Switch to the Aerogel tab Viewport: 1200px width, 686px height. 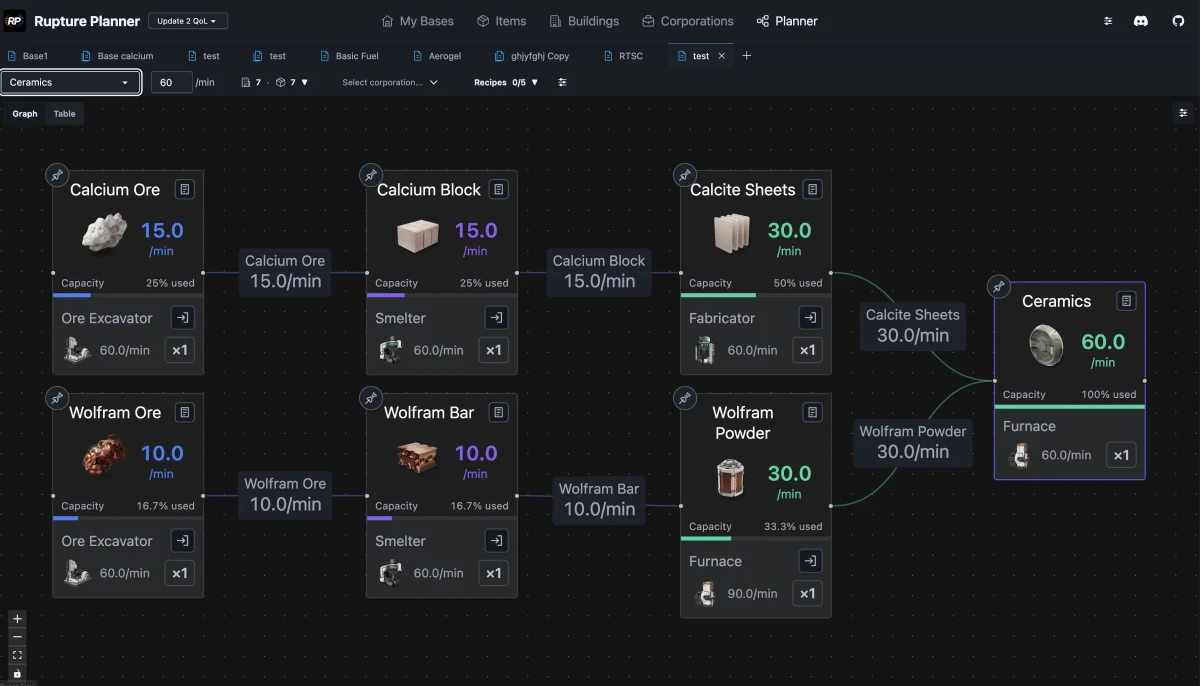click(437, 56)
